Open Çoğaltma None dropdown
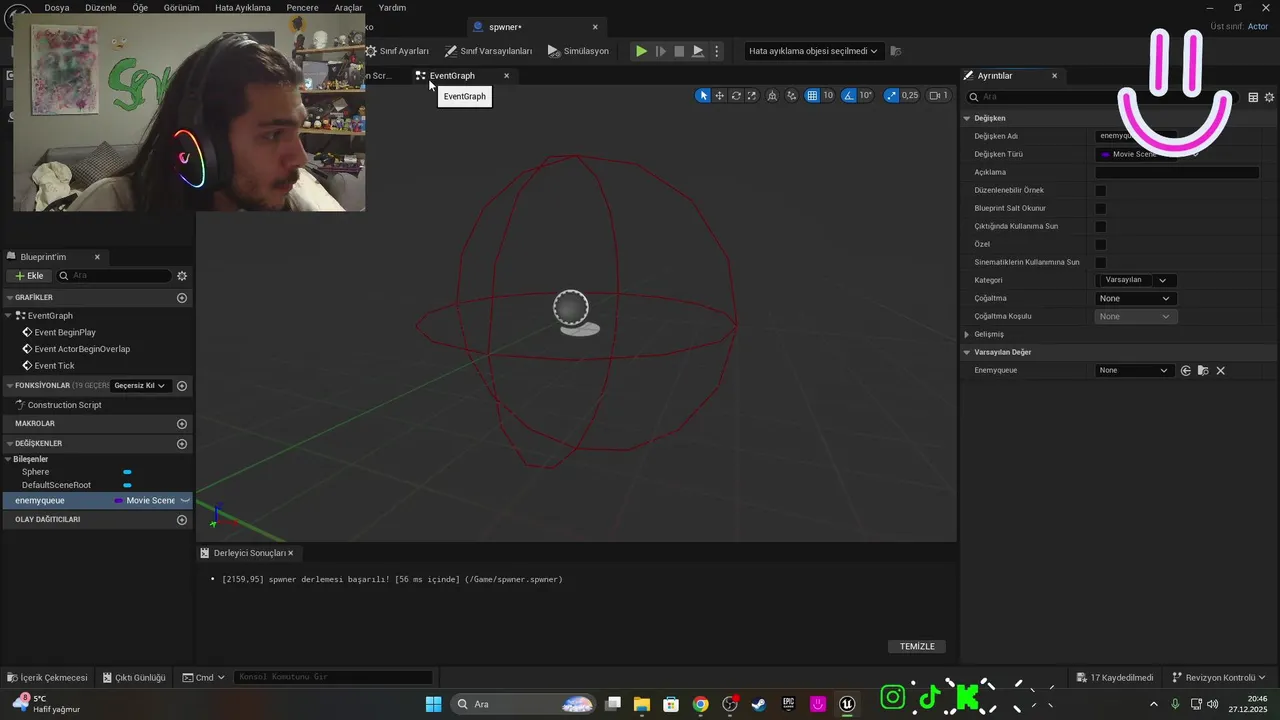 pyautogui.click(x=1136, y=298)
